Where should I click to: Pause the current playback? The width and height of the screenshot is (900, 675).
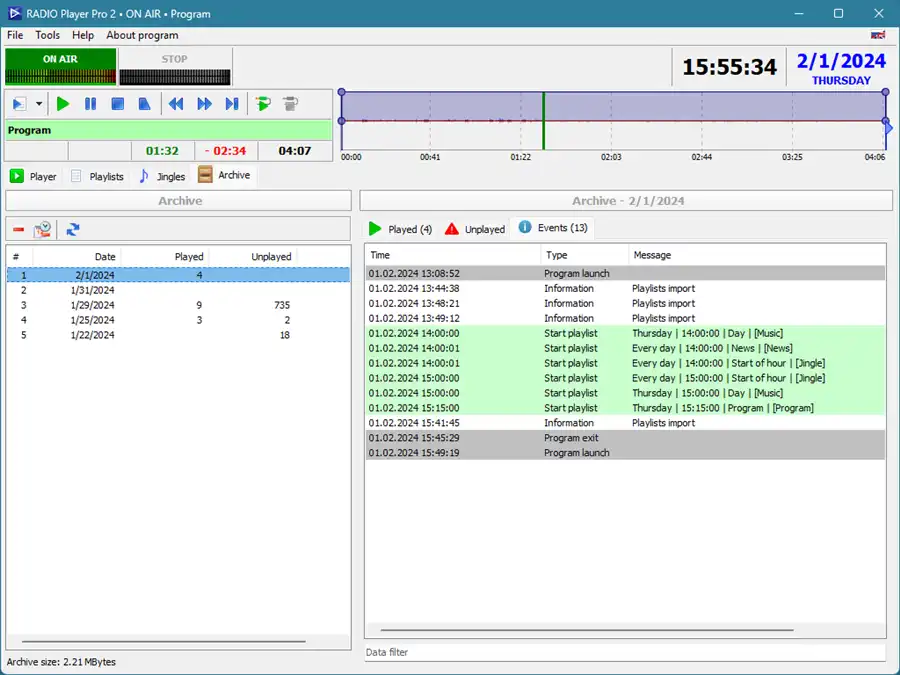[x=90, y=104]
